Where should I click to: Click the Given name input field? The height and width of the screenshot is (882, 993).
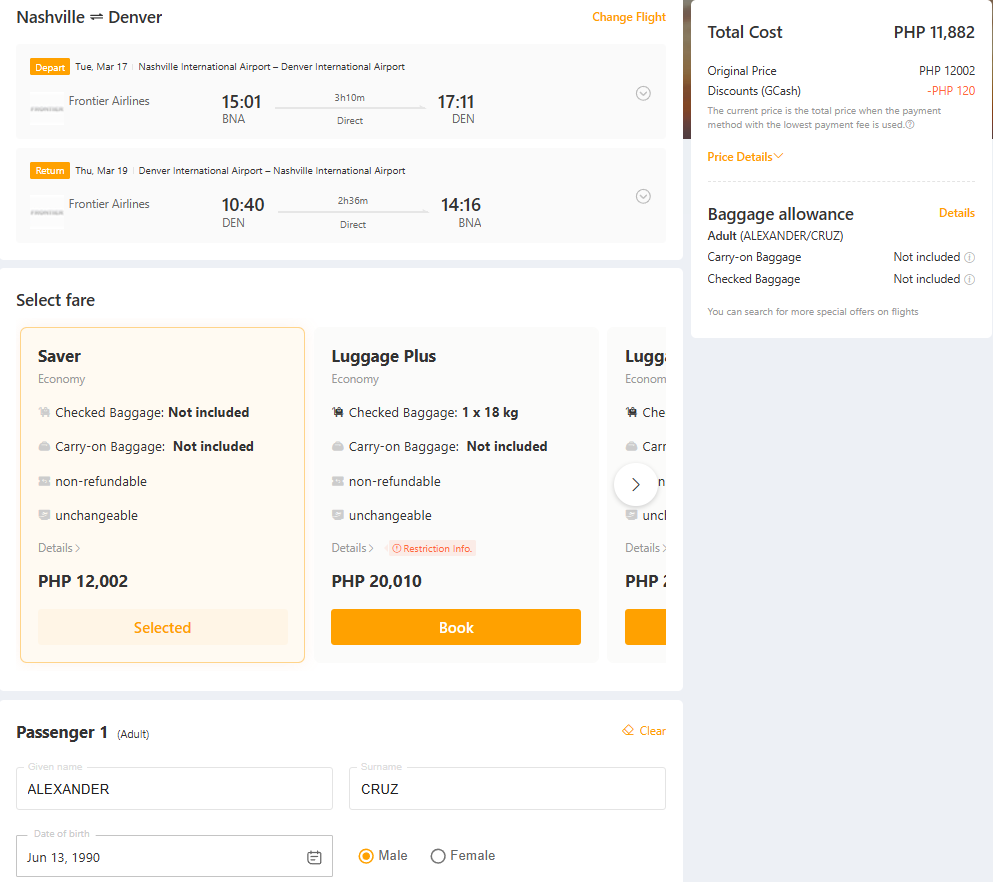click(x=174, y=788)
